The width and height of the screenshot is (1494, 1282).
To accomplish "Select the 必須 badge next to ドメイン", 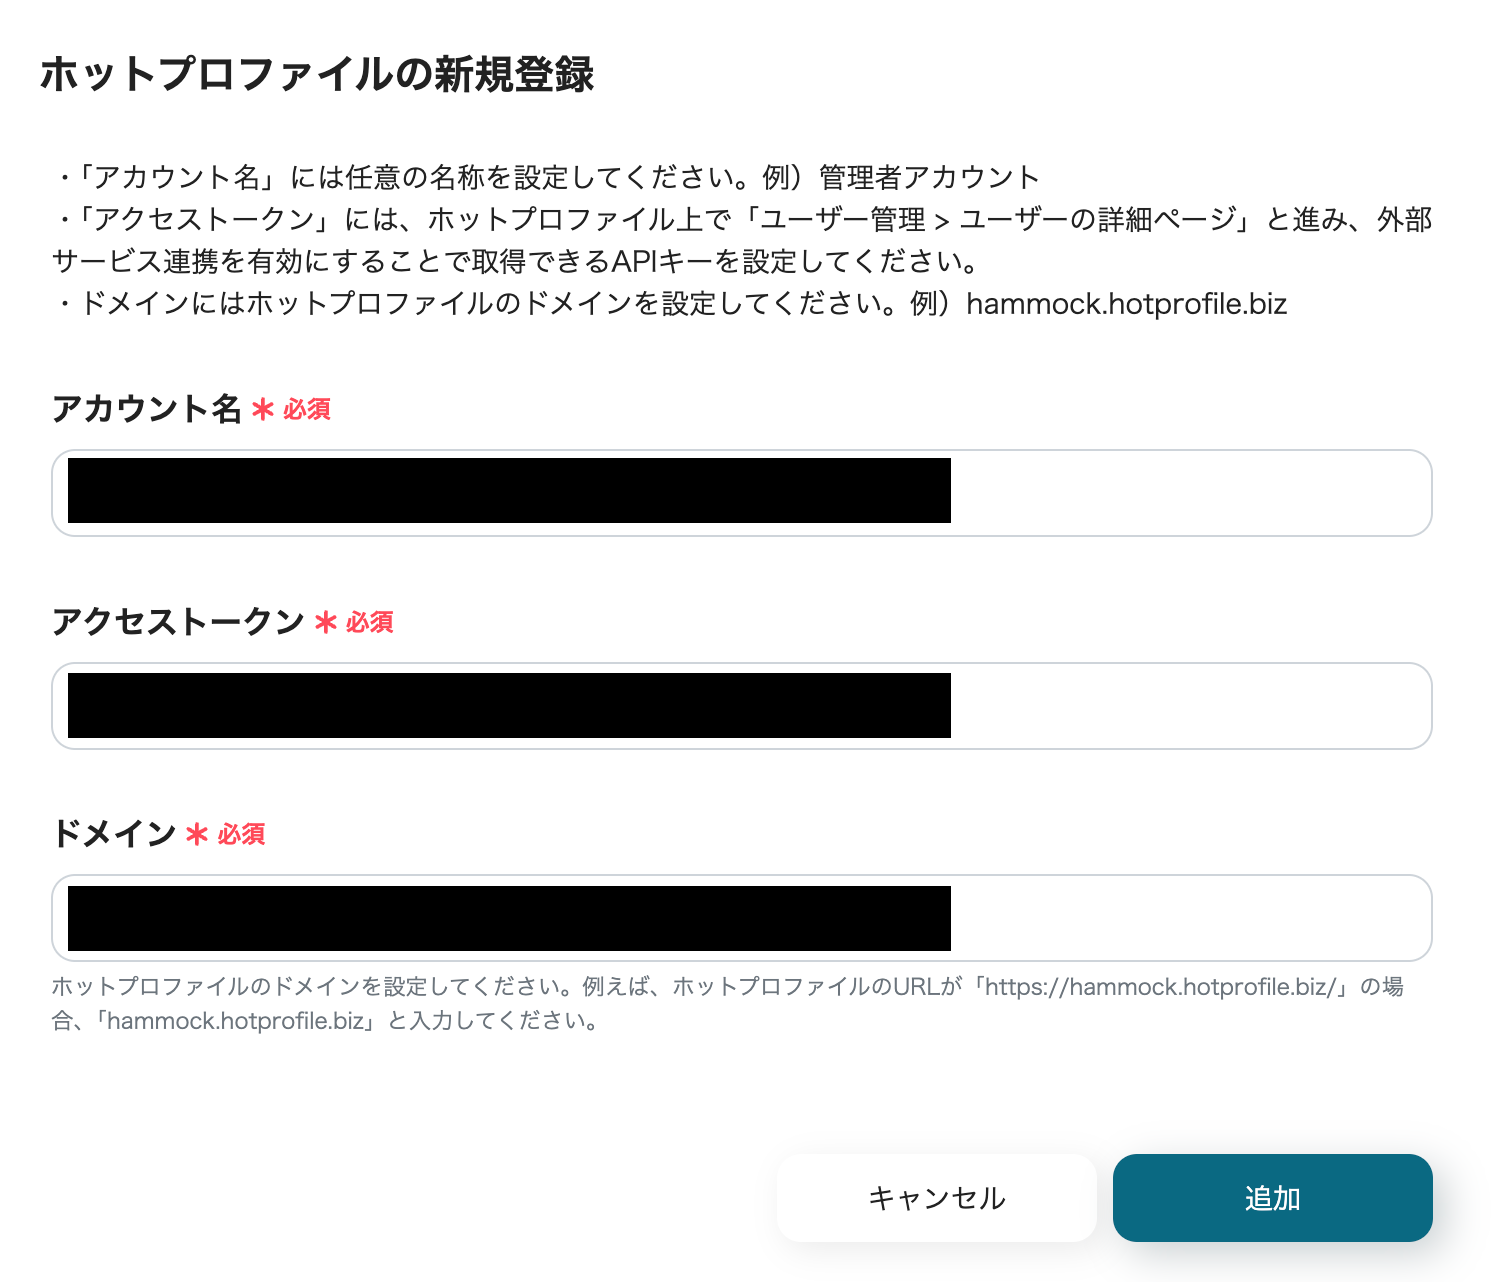I will (242, 834).
